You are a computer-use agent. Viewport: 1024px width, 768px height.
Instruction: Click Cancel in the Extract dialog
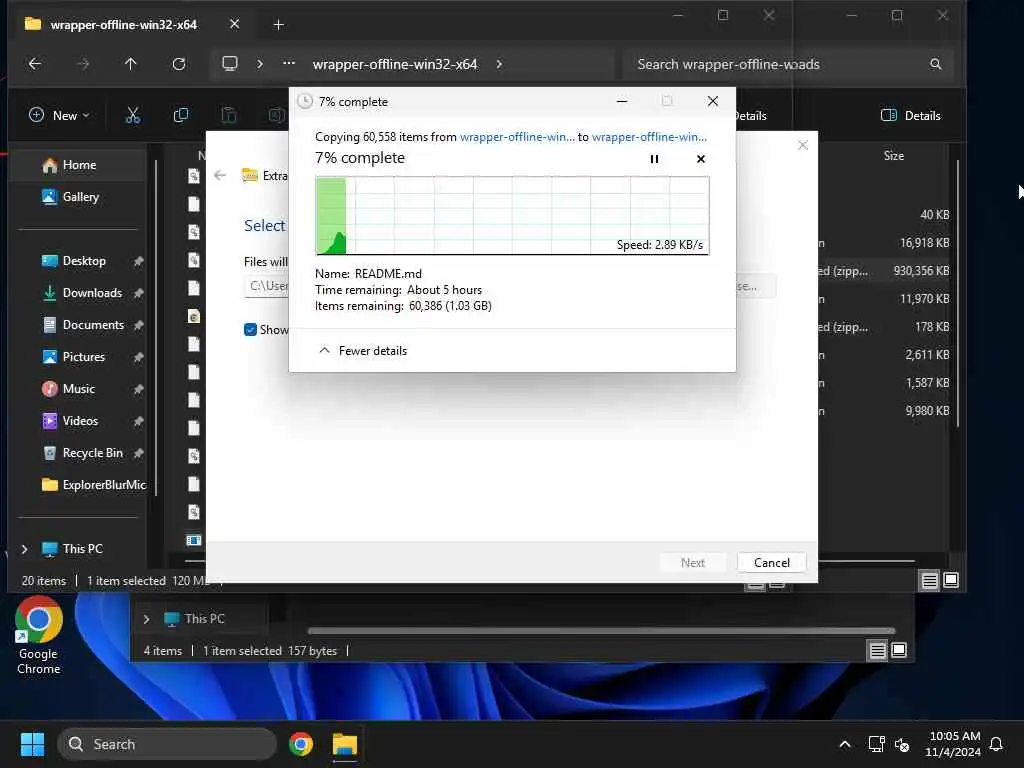point(771,563)
